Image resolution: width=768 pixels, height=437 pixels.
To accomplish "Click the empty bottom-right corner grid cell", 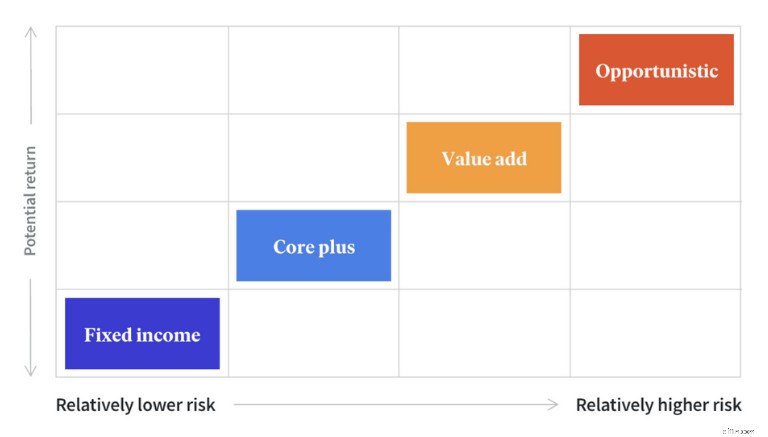I will [655, 333].
